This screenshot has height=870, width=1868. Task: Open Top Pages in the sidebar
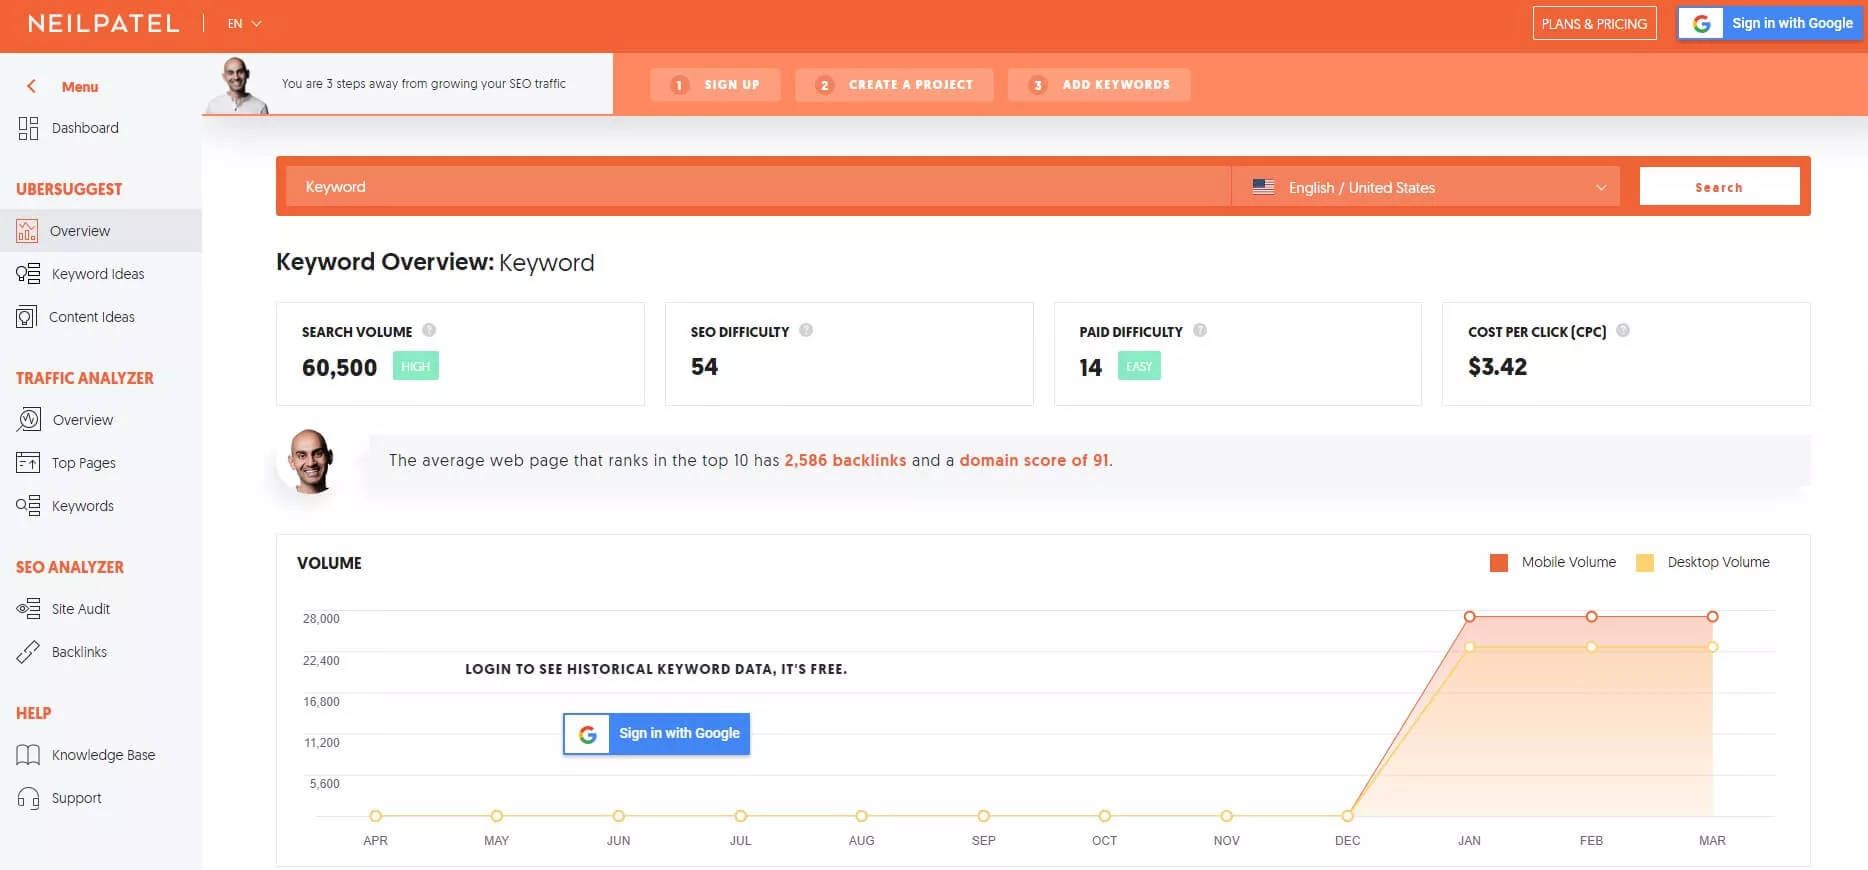pyautogui.click(x=84, y=463)
